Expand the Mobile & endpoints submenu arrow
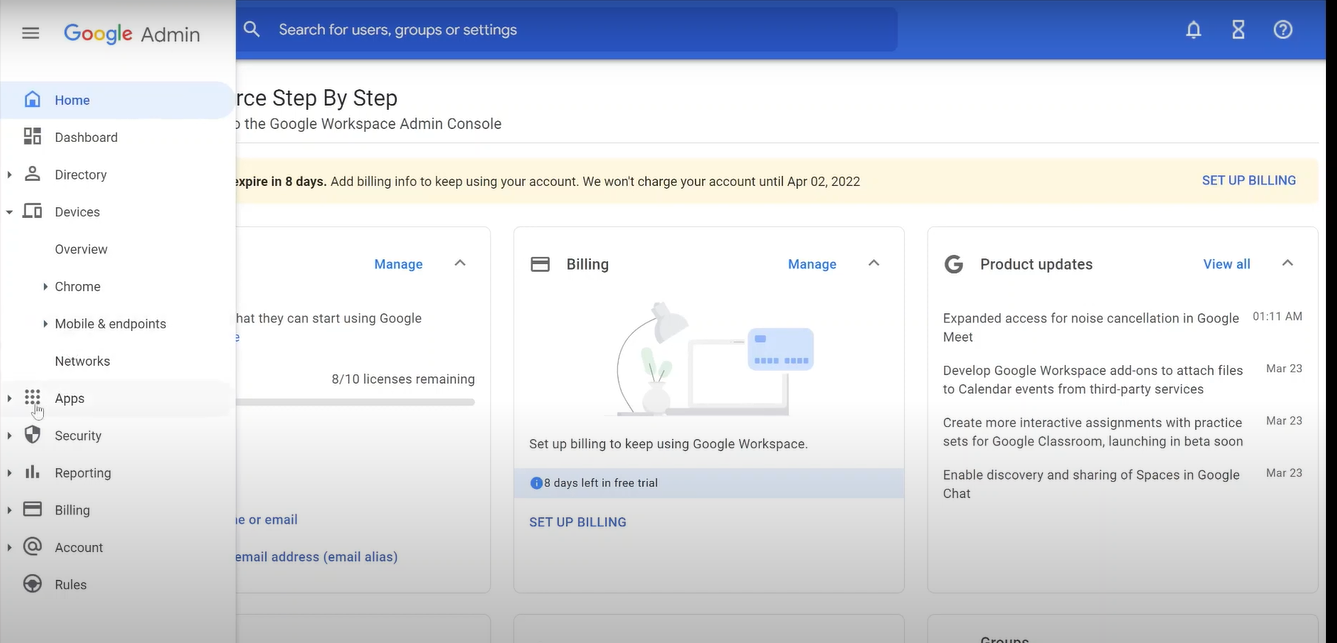Viewport: 1337px width, 643px height. click(x=46, y=324)
